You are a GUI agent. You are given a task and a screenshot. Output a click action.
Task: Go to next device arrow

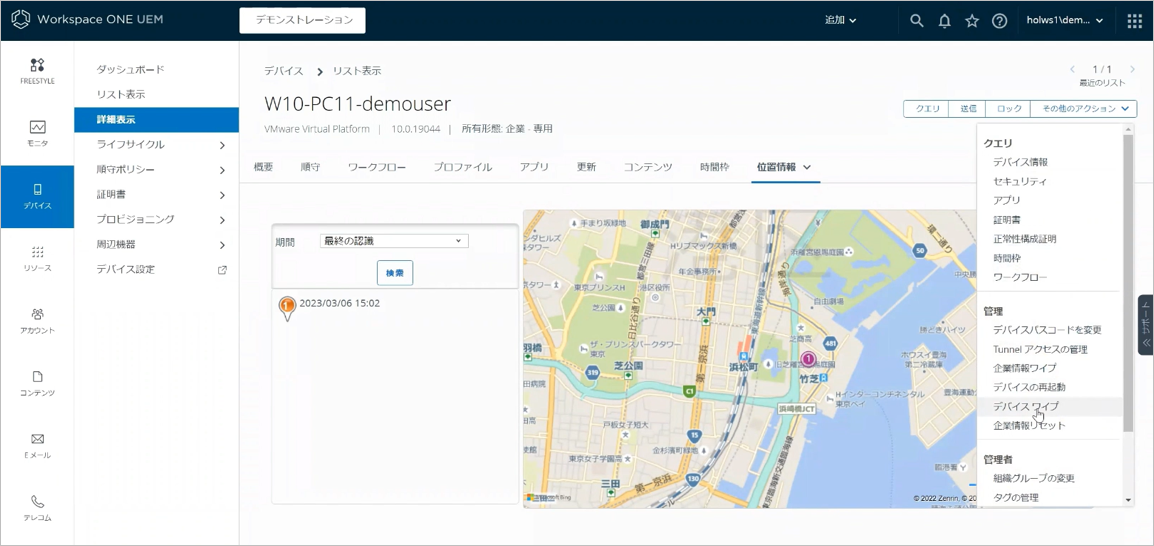click(x=1132, y=68)
